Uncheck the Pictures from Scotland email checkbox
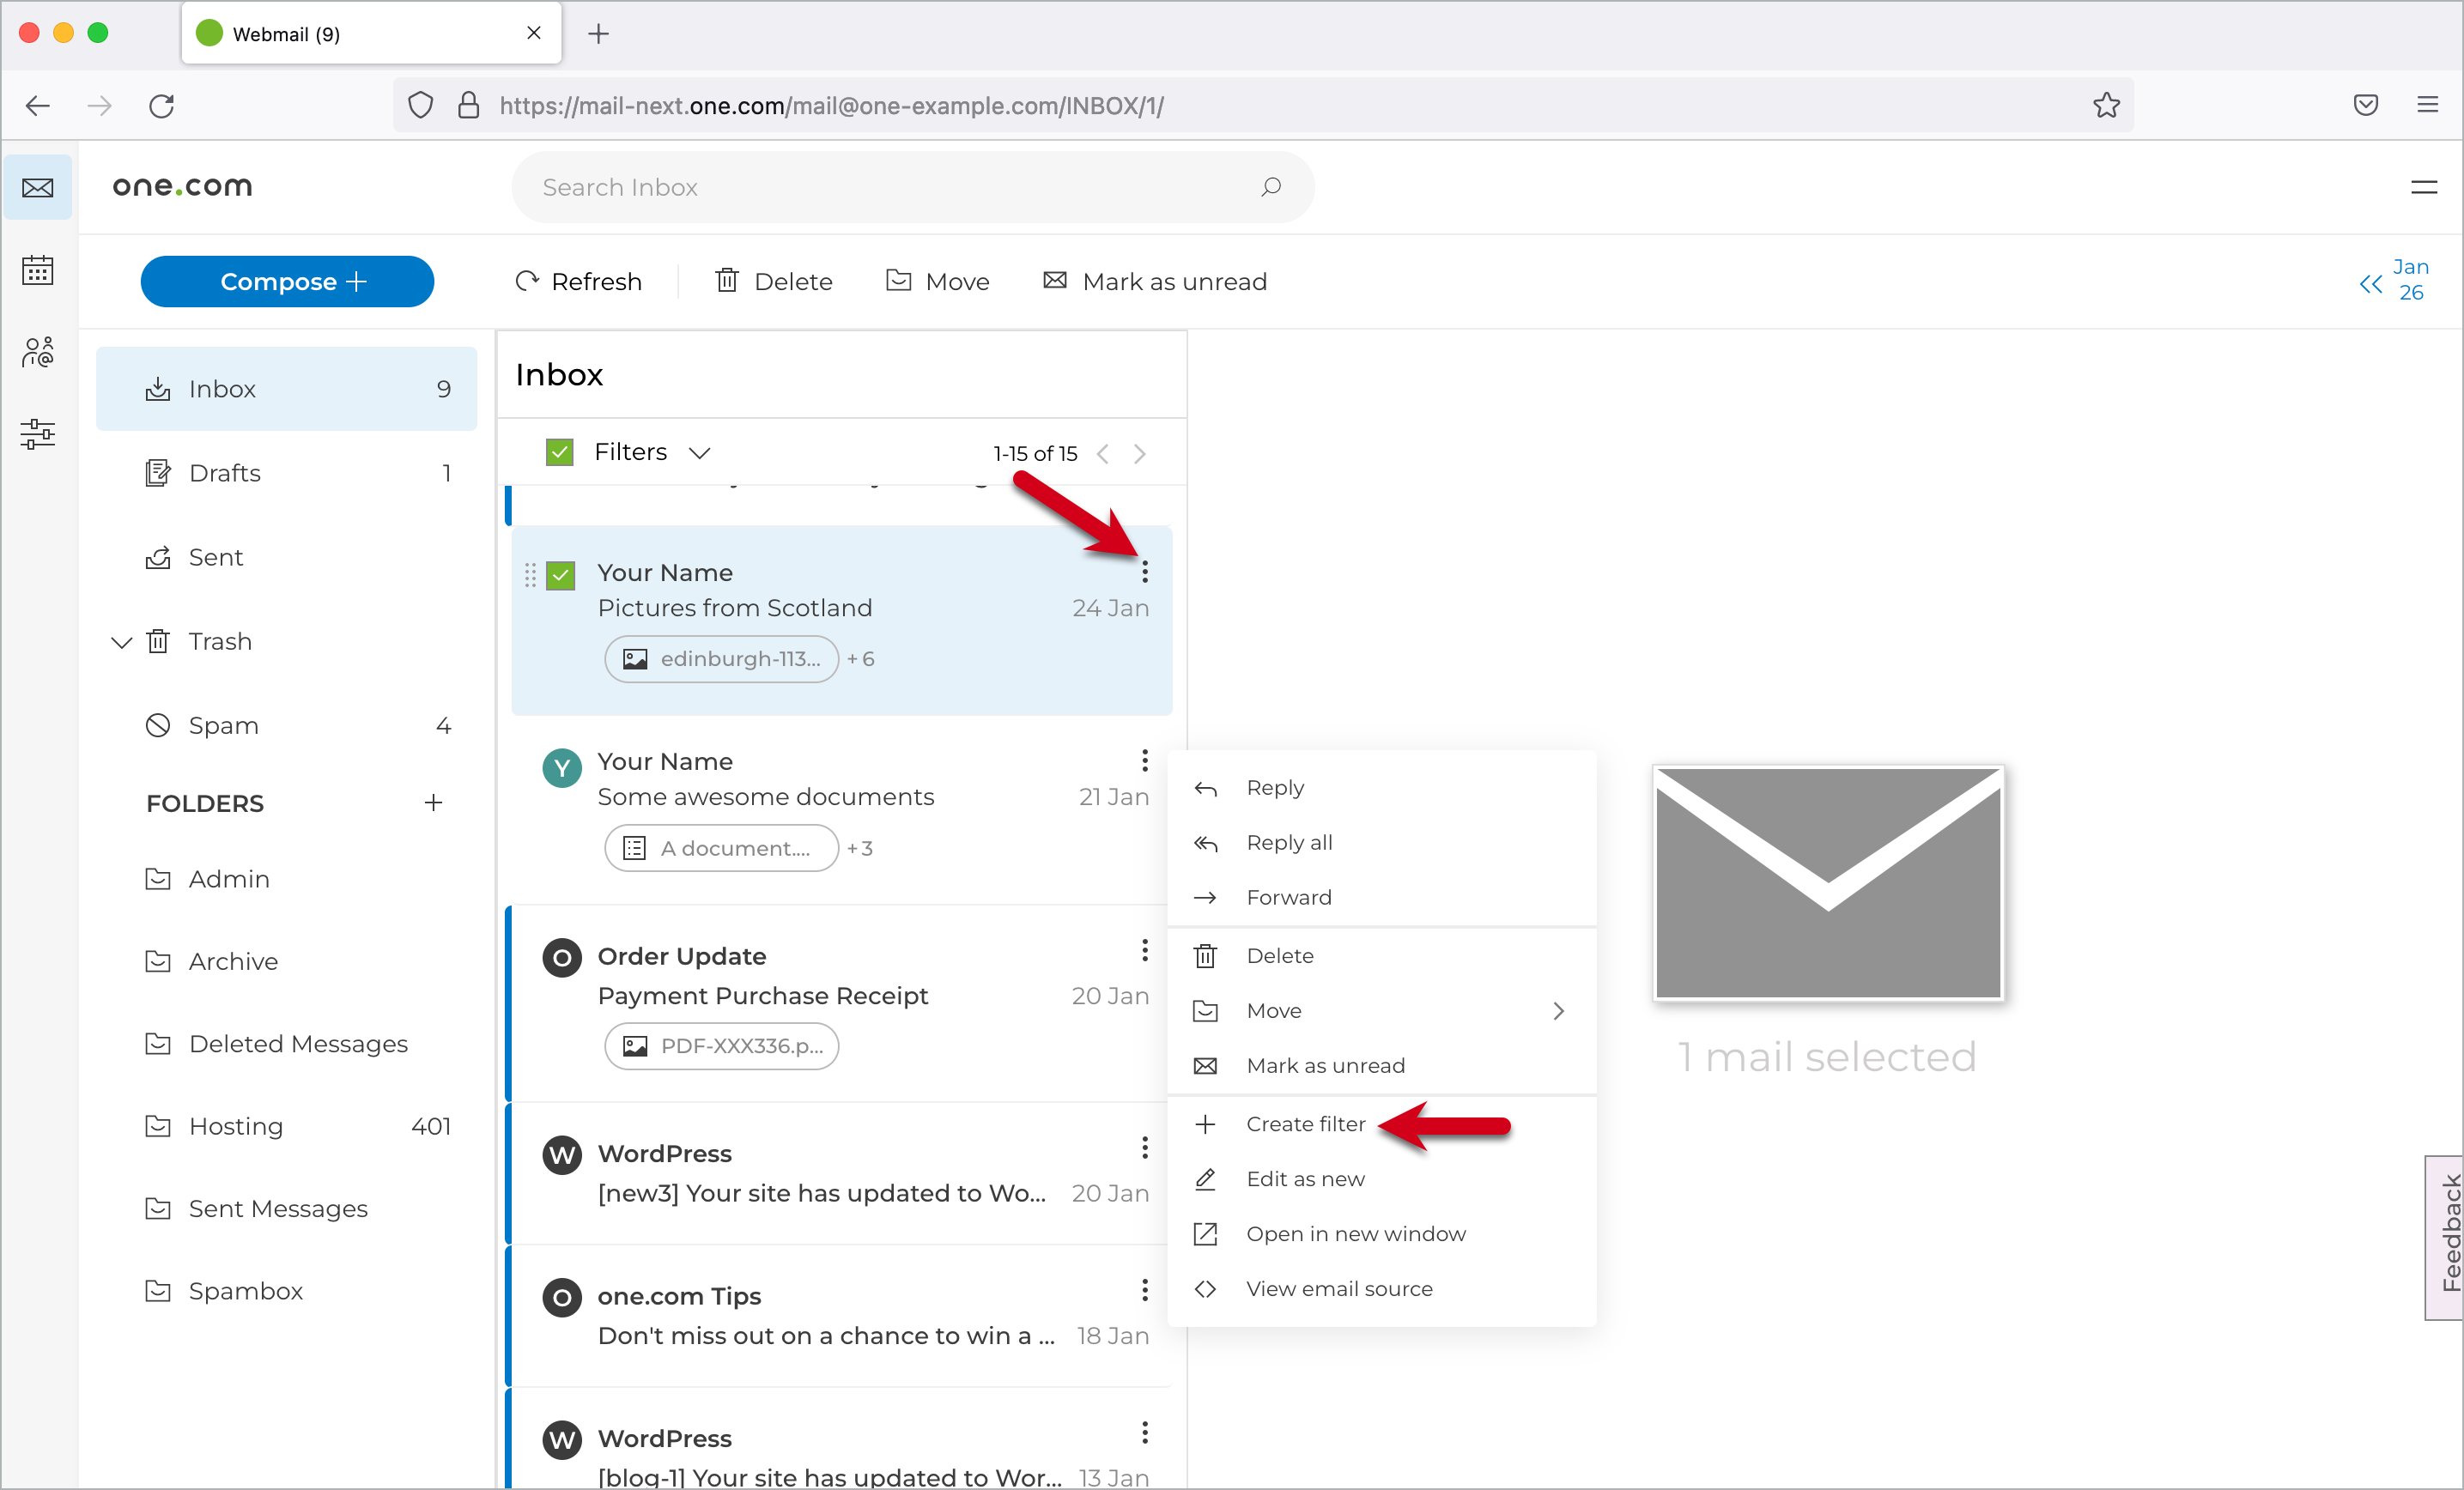 [560, 575]
